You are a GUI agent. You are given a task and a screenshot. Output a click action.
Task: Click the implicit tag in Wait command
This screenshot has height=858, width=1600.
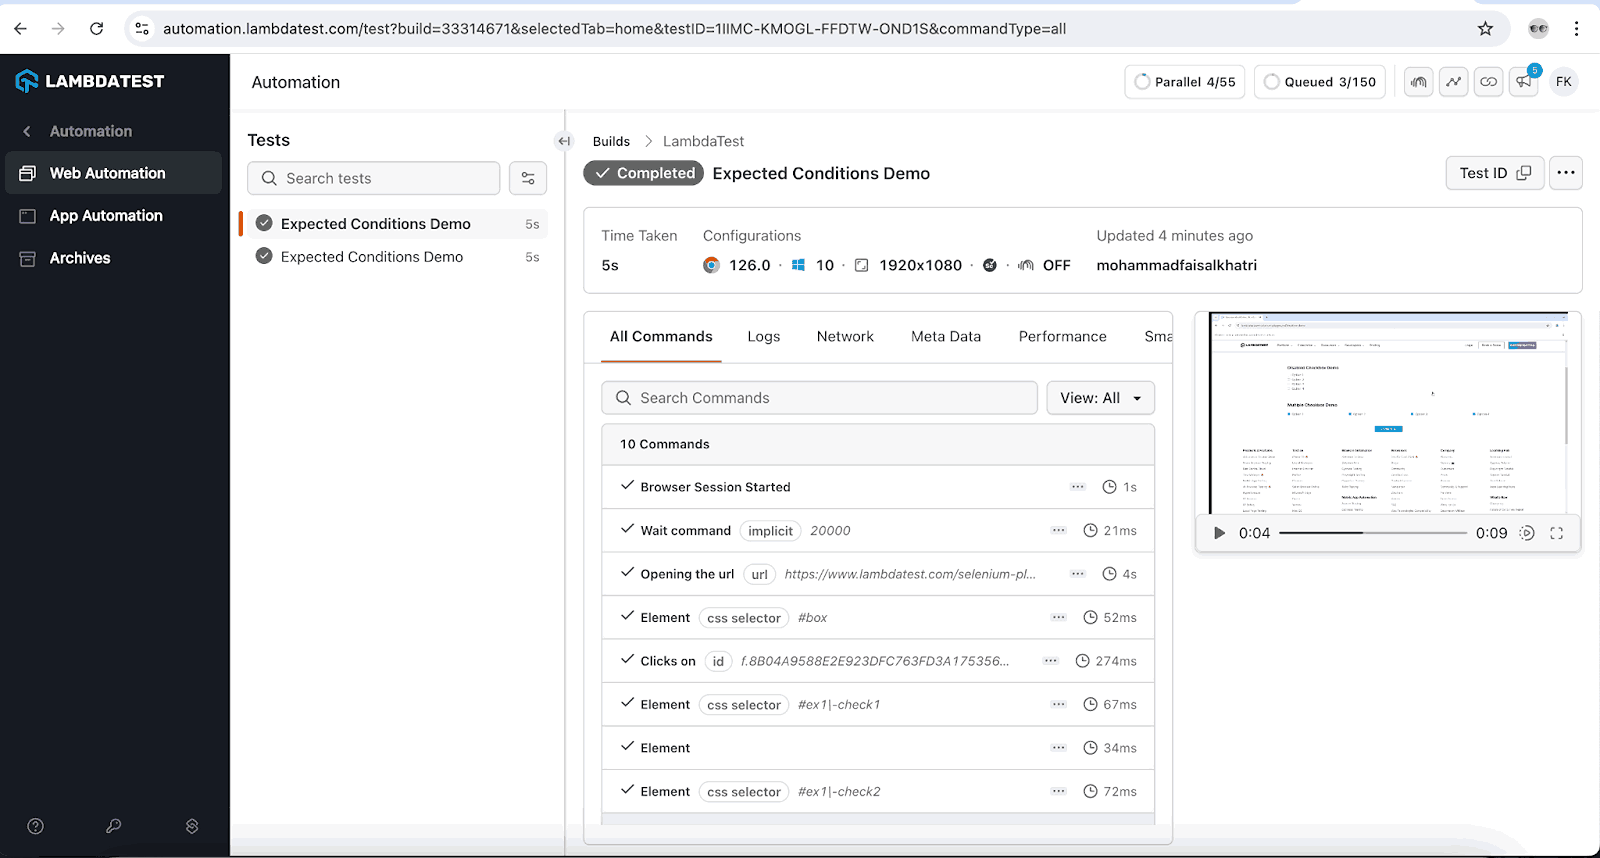click(x=770, y=531)
